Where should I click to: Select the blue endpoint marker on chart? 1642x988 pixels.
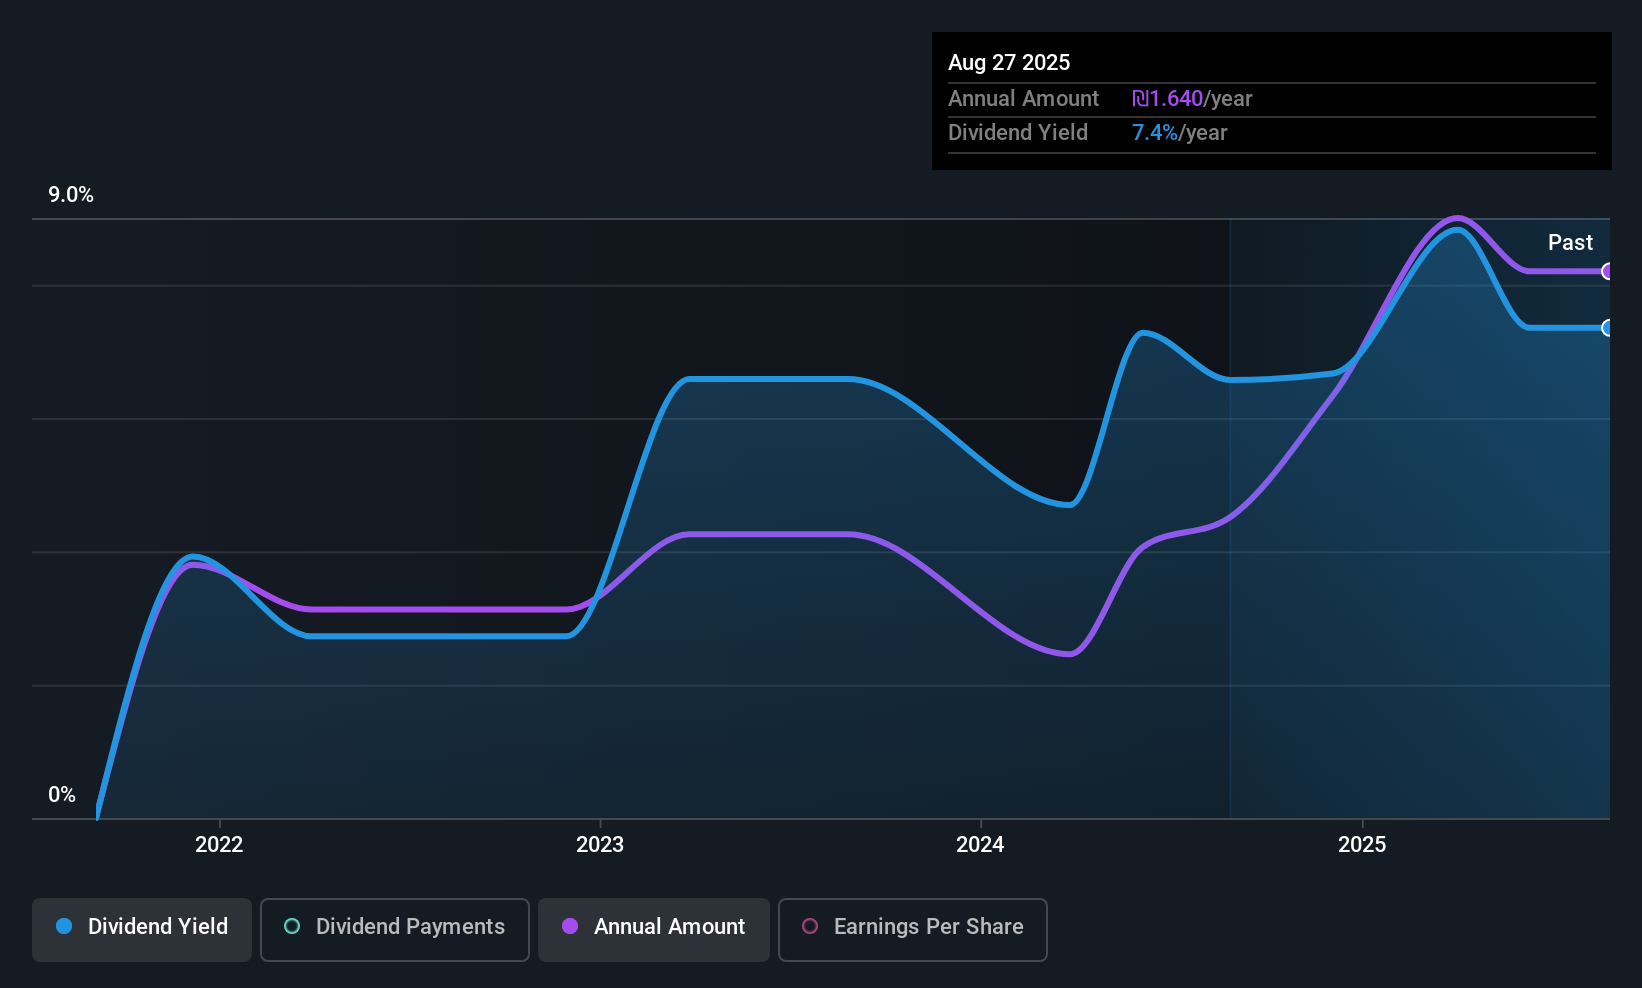coord(1607,328)
